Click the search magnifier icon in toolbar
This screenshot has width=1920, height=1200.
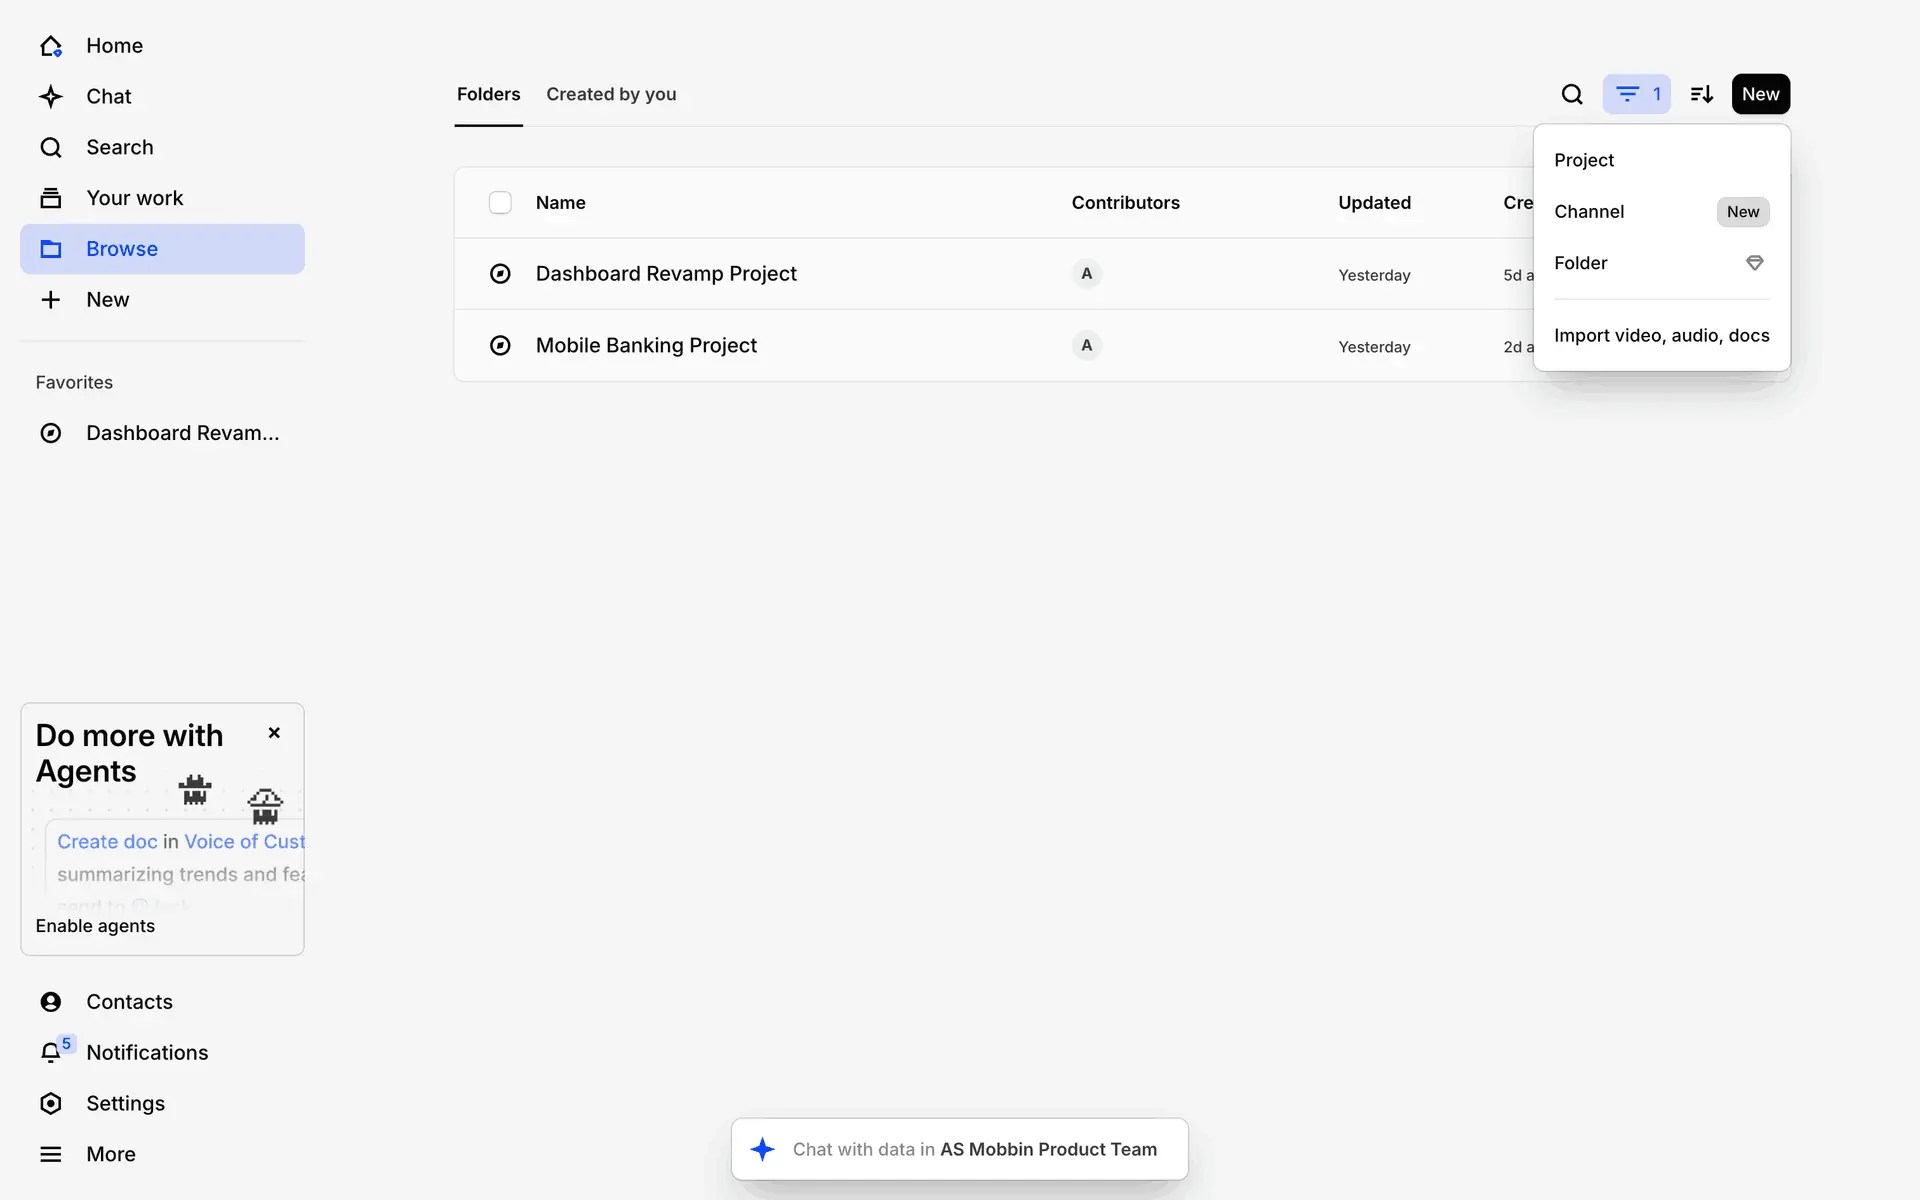1572,94
